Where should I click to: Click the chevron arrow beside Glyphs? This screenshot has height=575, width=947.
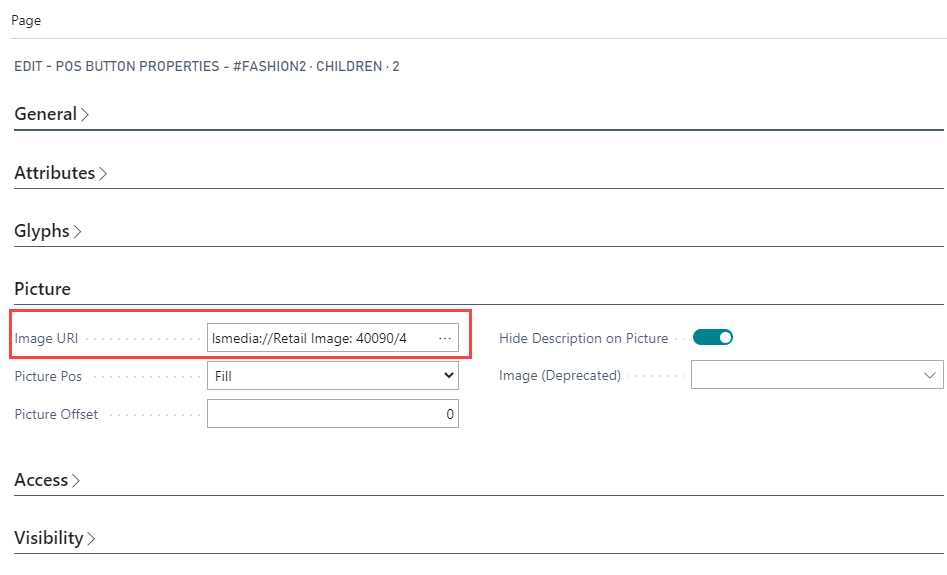tap(78, 232)
